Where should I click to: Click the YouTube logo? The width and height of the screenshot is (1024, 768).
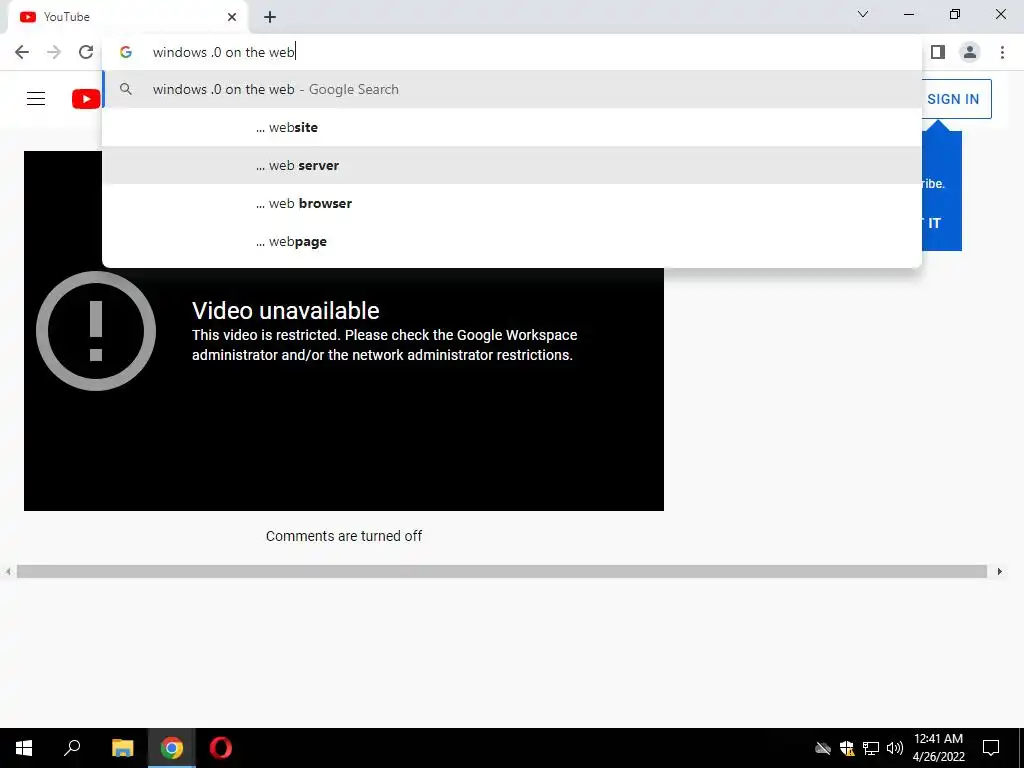86,99
